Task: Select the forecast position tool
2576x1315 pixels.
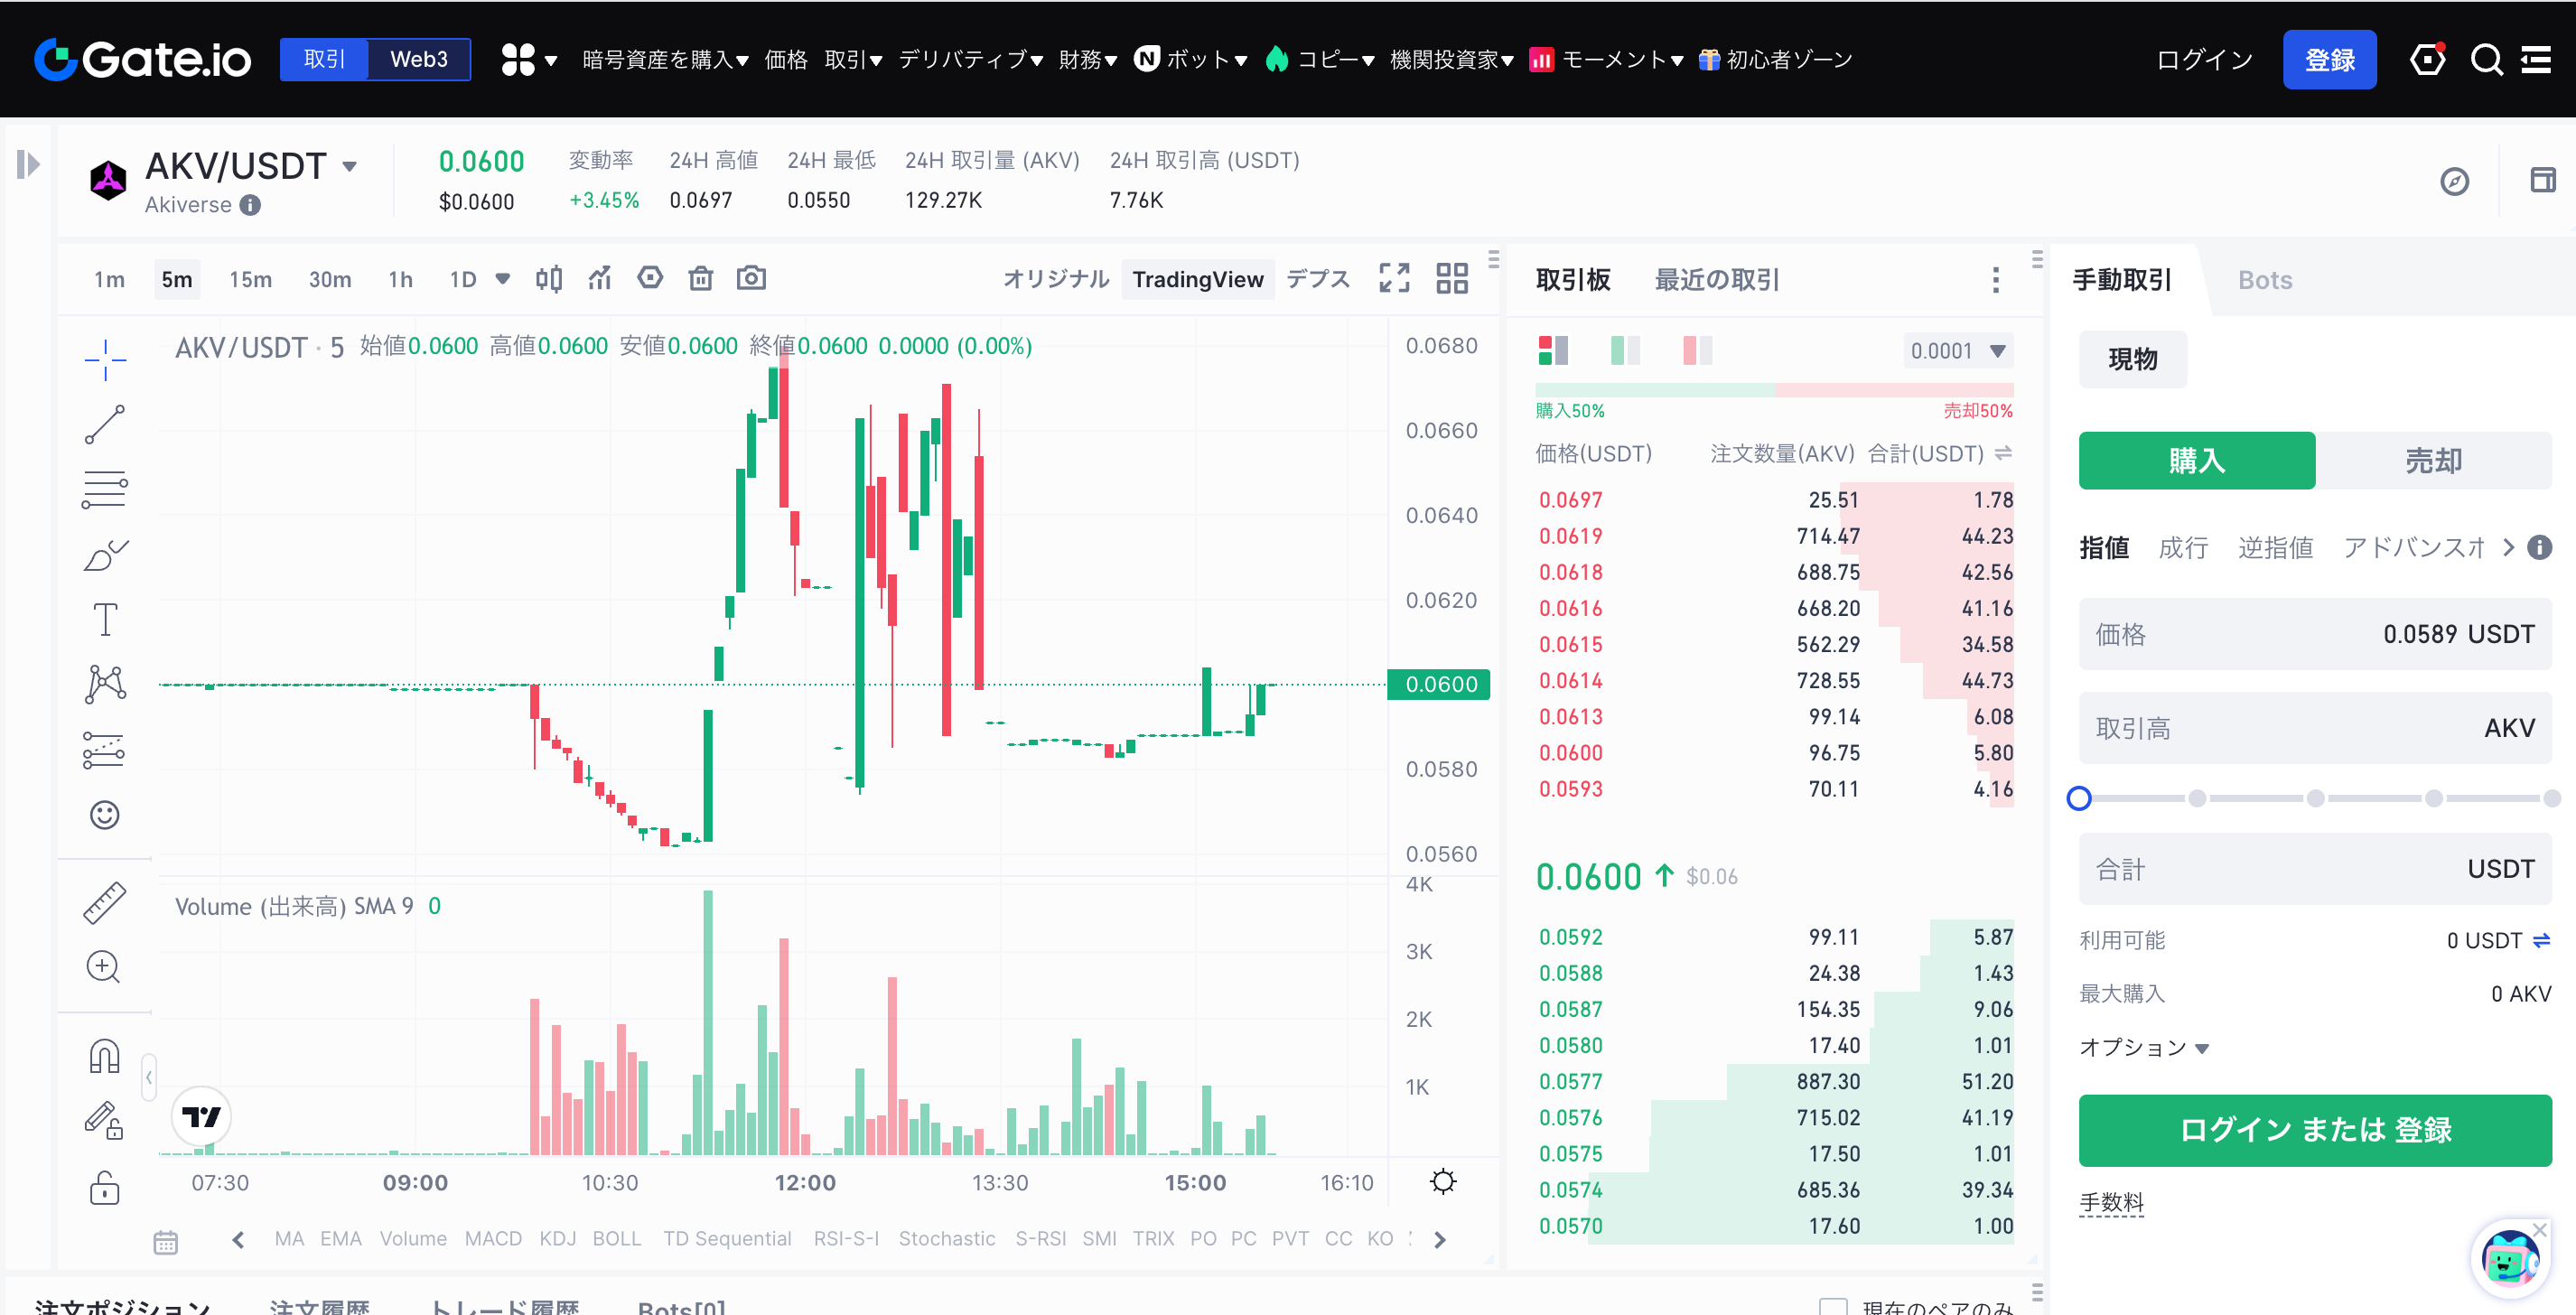Action: tap(105, 750)
